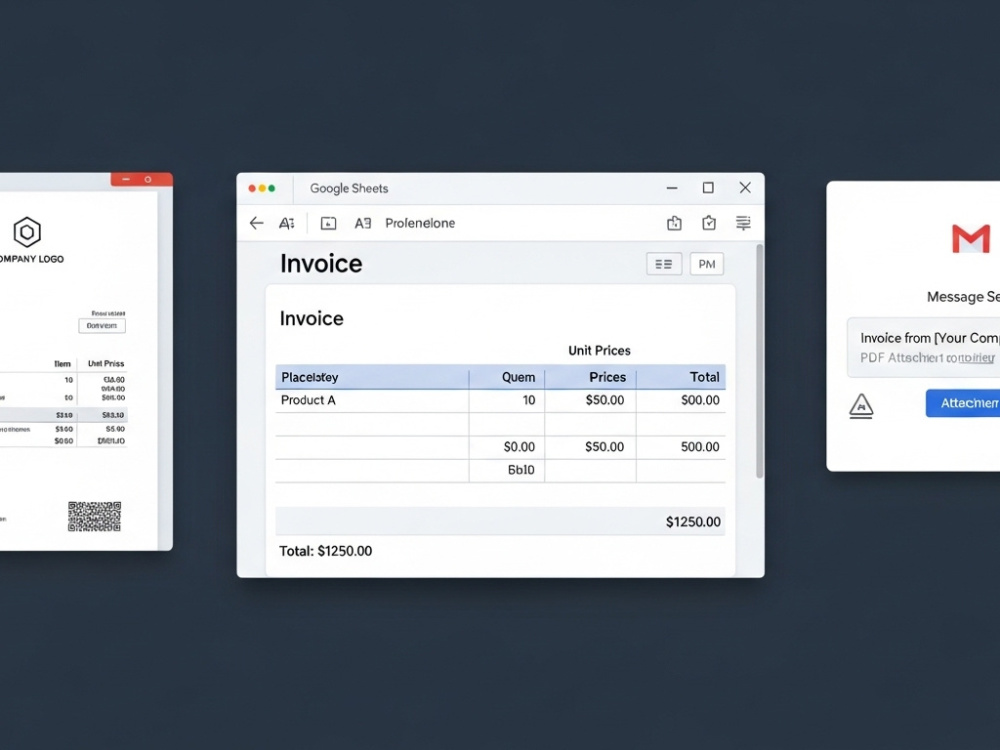Viewport: 1000px width, 750px height.
Task: Click the minimize dash in red PDF title bar
Action: 126,180
